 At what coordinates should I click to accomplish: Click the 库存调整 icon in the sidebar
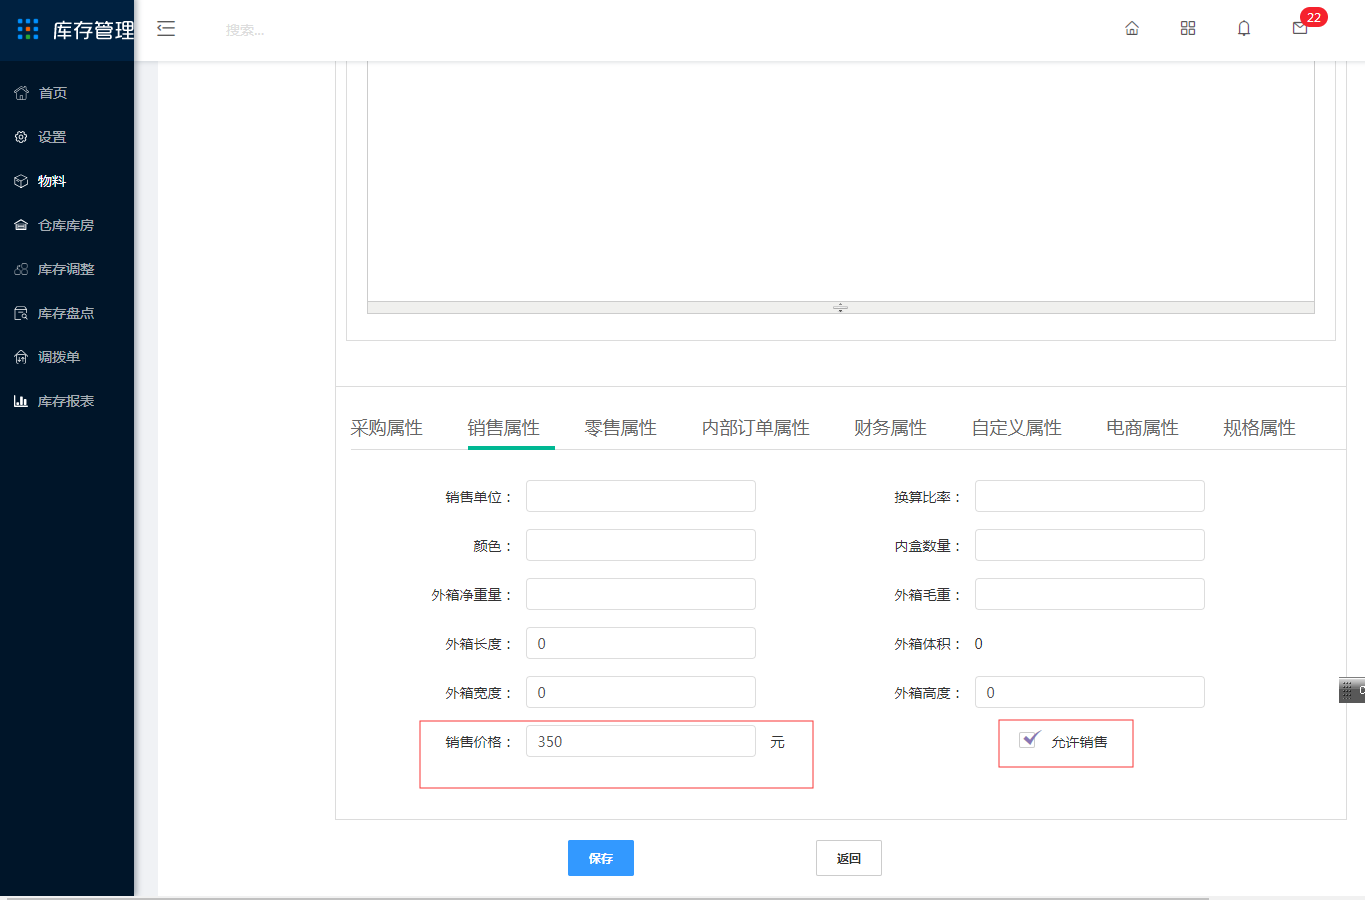(x=21, y=269)
